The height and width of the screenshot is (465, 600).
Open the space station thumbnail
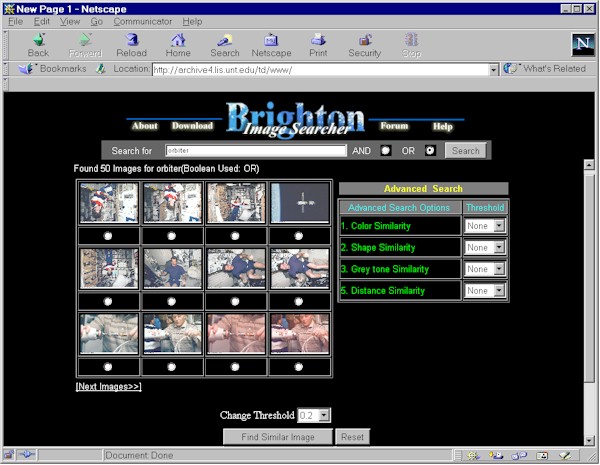pos(300,203)
